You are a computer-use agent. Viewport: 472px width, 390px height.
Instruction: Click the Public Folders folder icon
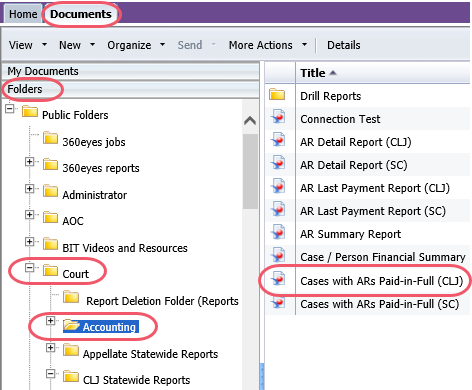30,111
